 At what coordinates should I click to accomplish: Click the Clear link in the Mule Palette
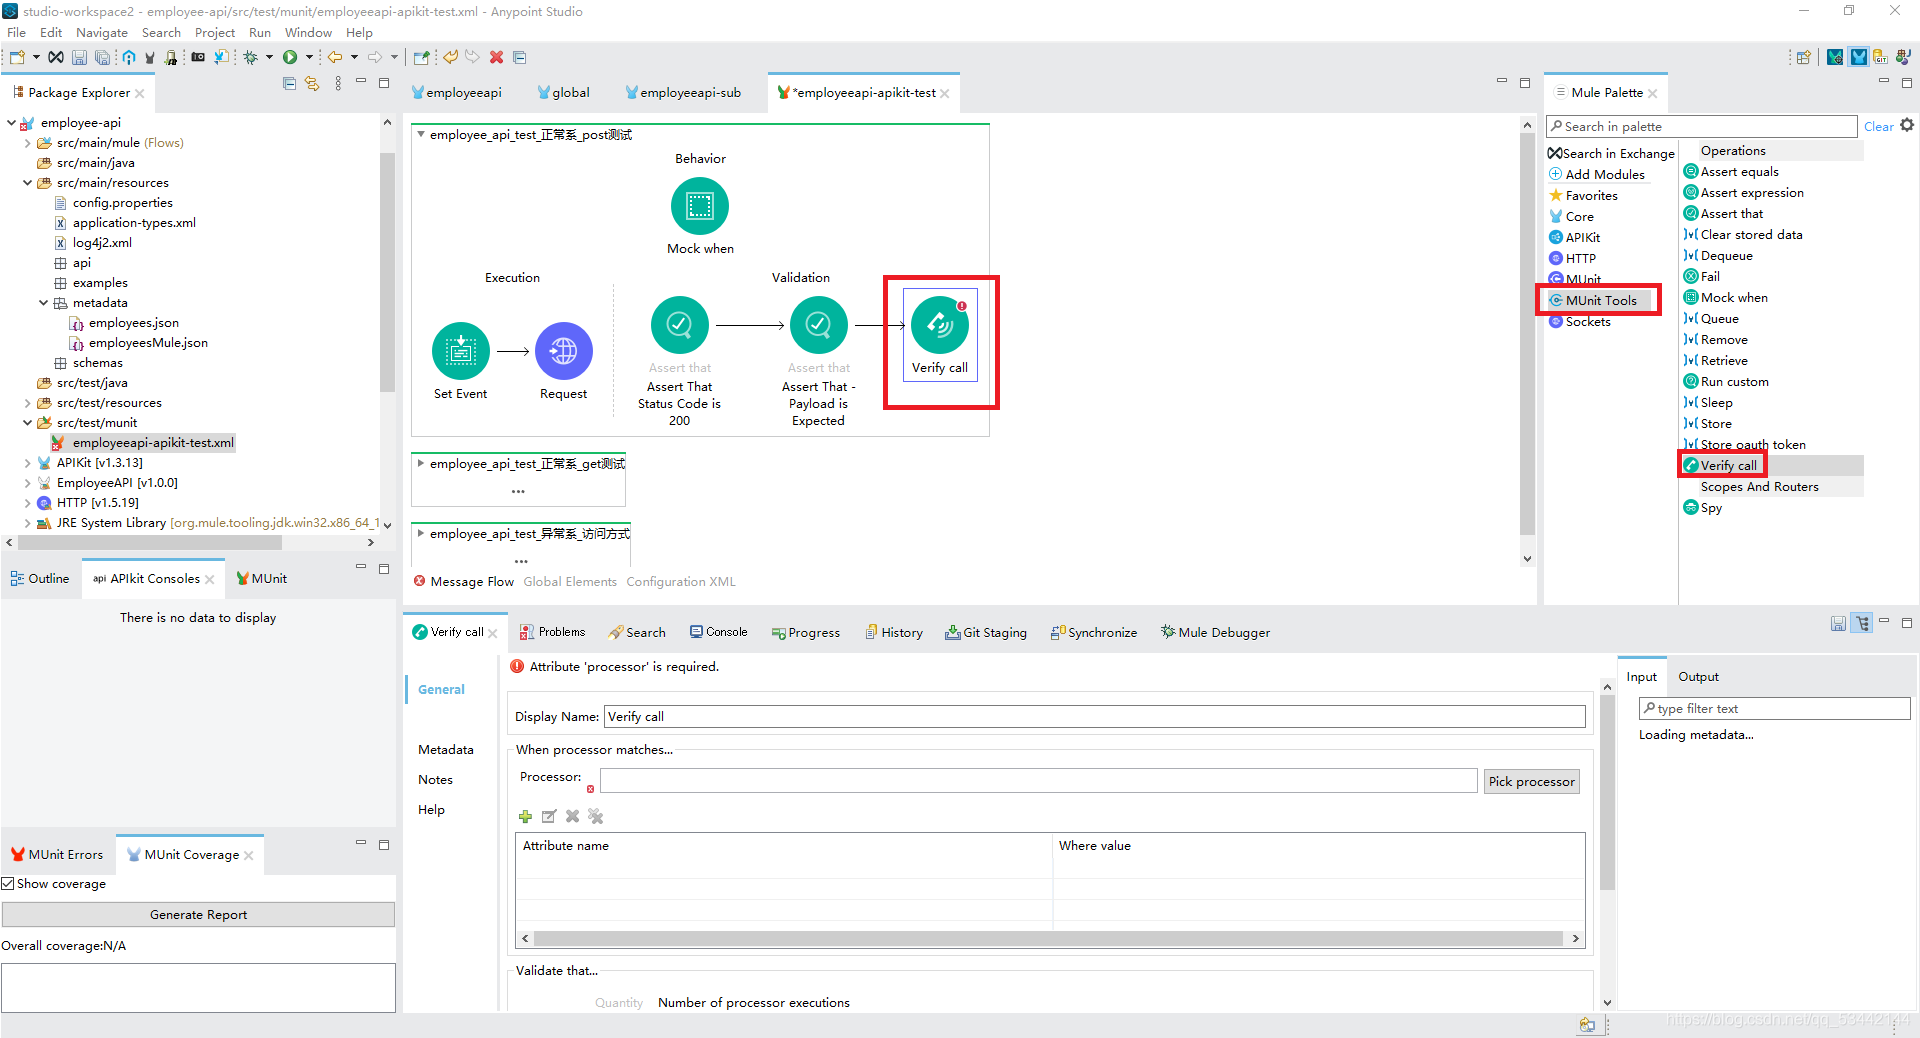point(1878,126)
